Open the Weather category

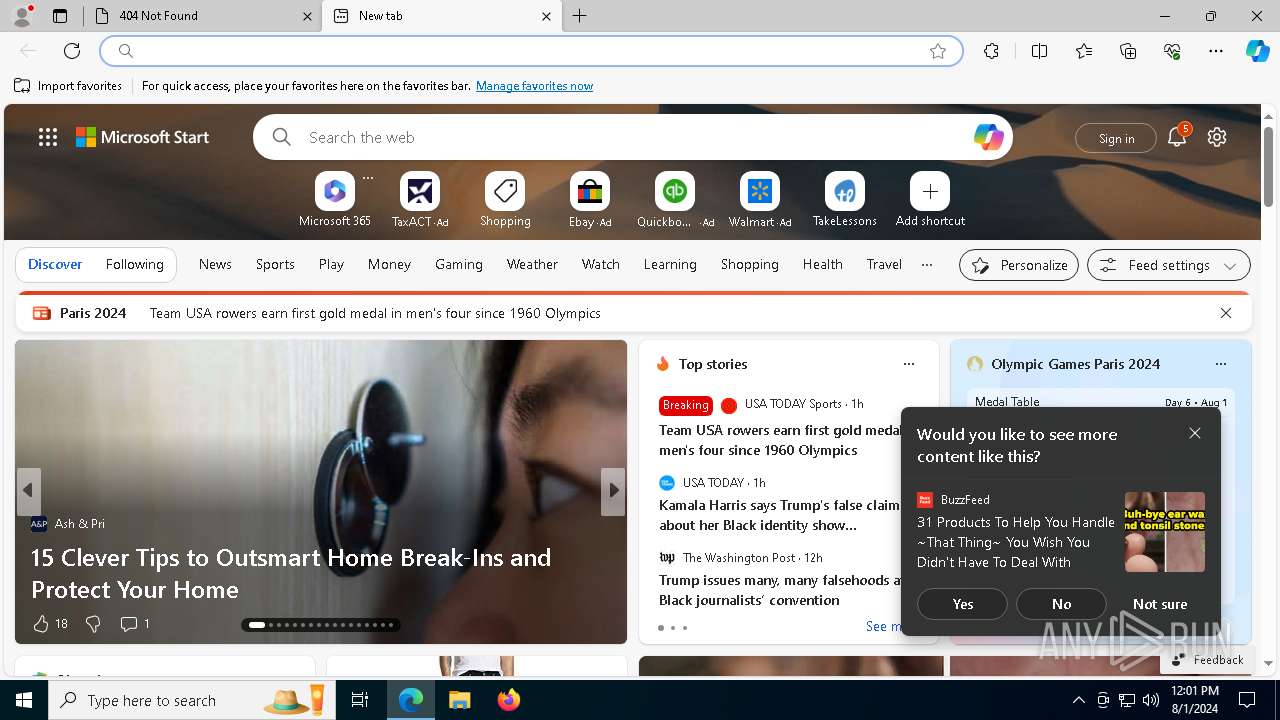point(532,264)
